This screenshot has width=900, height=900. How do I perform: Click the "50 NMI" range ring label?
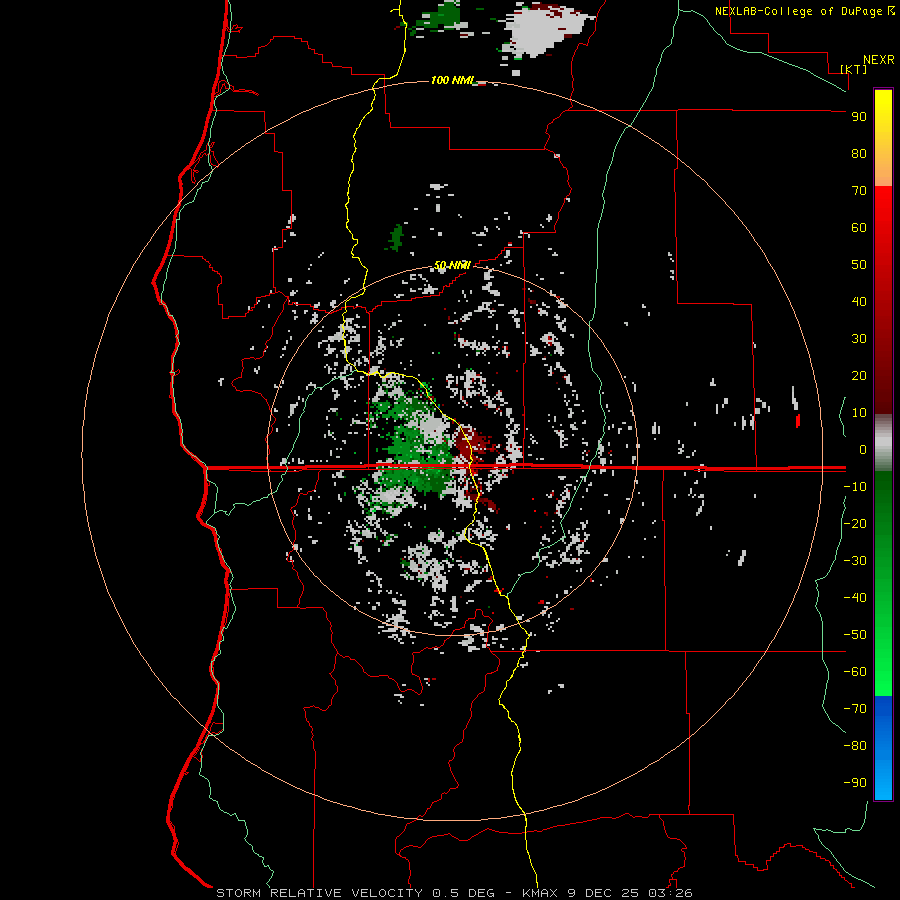coord(452,265)
